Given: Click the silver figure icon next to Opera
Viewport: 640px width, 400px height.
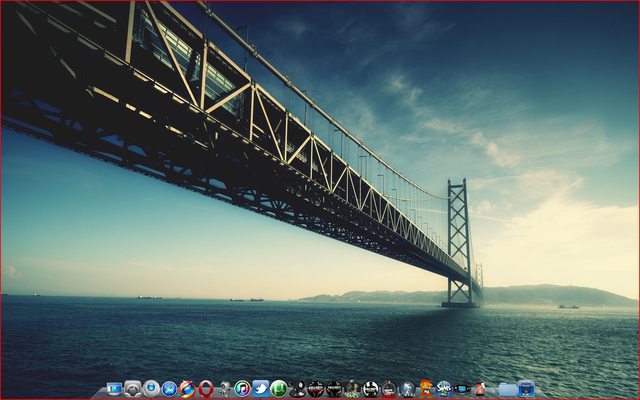Looking at the screenshot, I should 224,389.
